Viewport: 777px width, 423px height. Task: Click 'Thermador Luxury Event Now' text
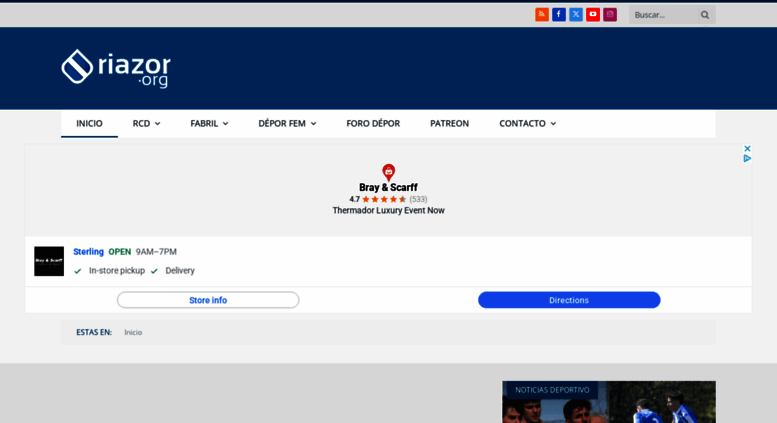388,211
